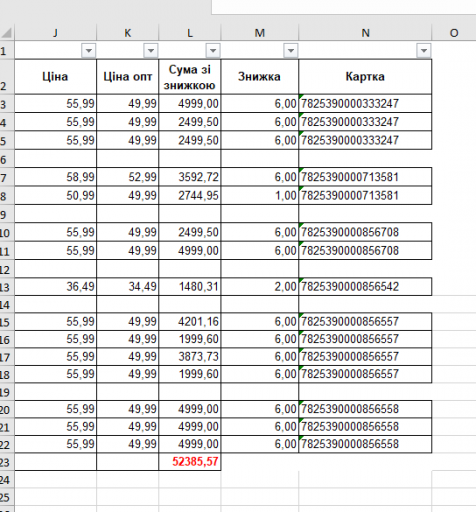476x512 pixels.
Task: Select card 782539000856558 in row 20
Action: coord(365,409)
